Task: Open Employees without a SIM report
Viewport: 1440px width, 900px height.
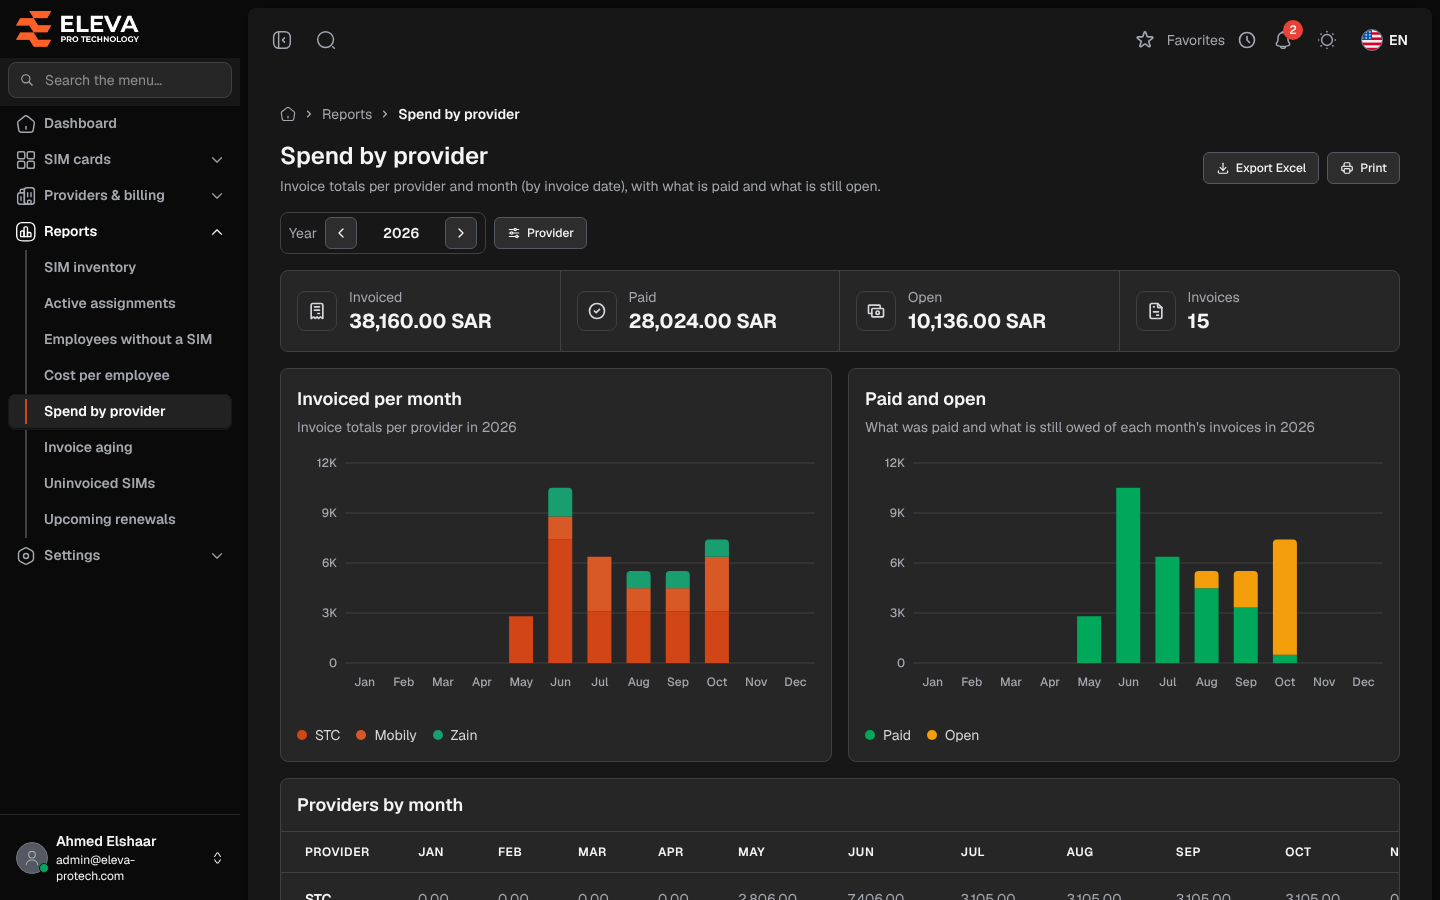Action: 128,339
